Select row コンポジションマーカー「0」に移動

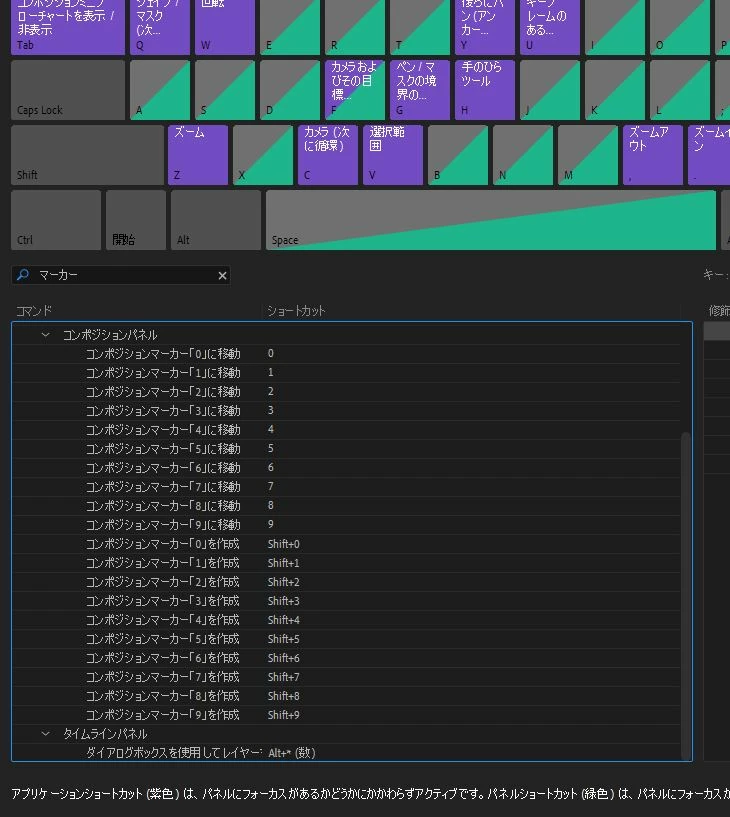[347, 353]
